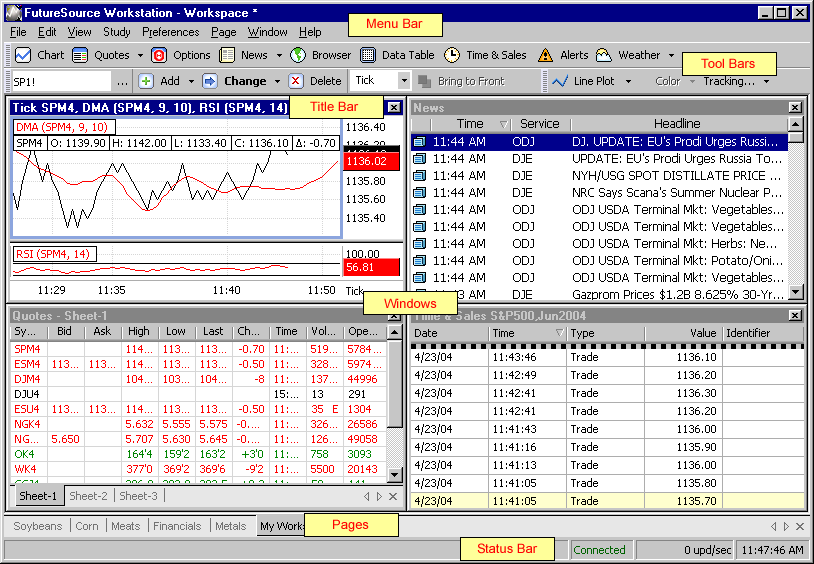This screenshot has height=564, width=814.
Task: Click the News scrollbar down arrow
Action: pos(795,292)
